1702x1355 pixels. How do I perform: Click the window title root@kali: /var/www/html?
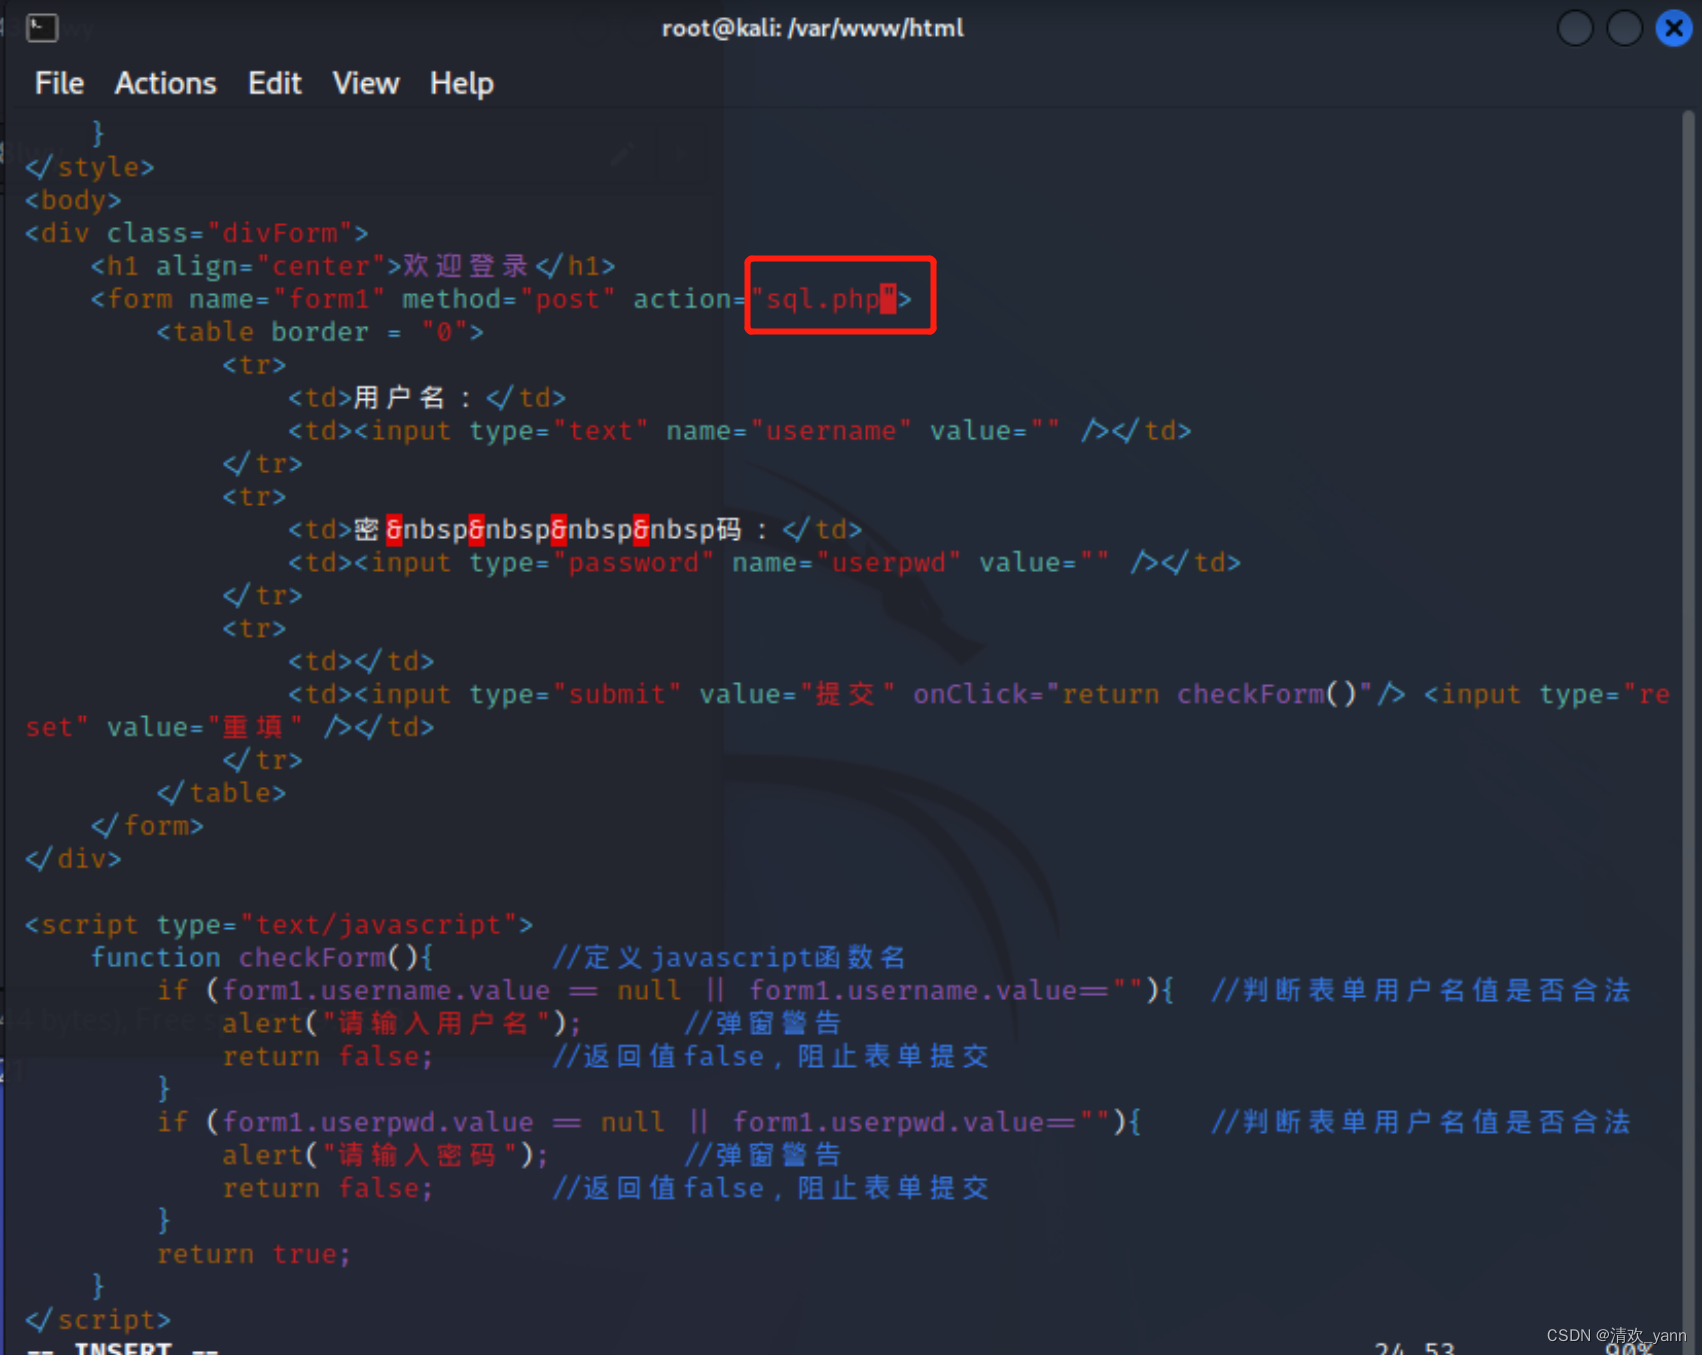point(812,28)
